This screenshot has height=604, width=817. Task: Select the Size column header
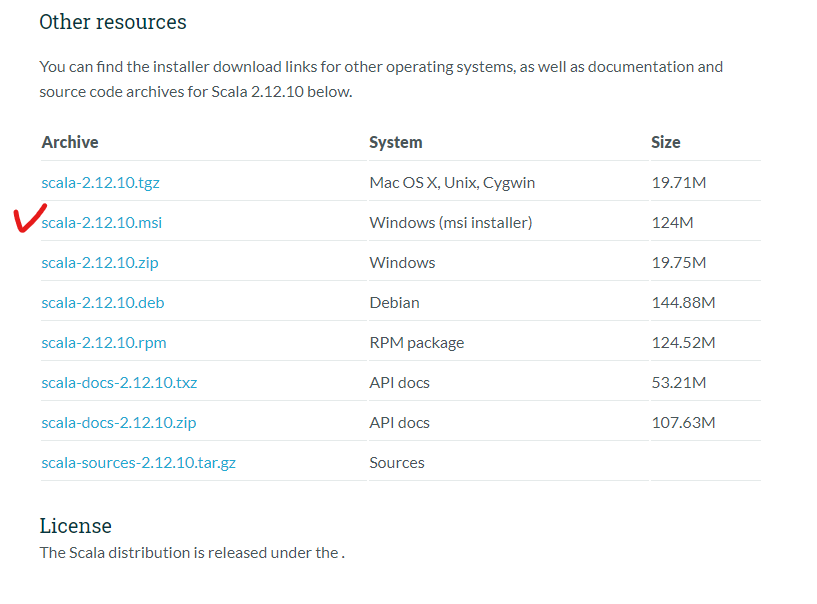(x=666, y=142)
